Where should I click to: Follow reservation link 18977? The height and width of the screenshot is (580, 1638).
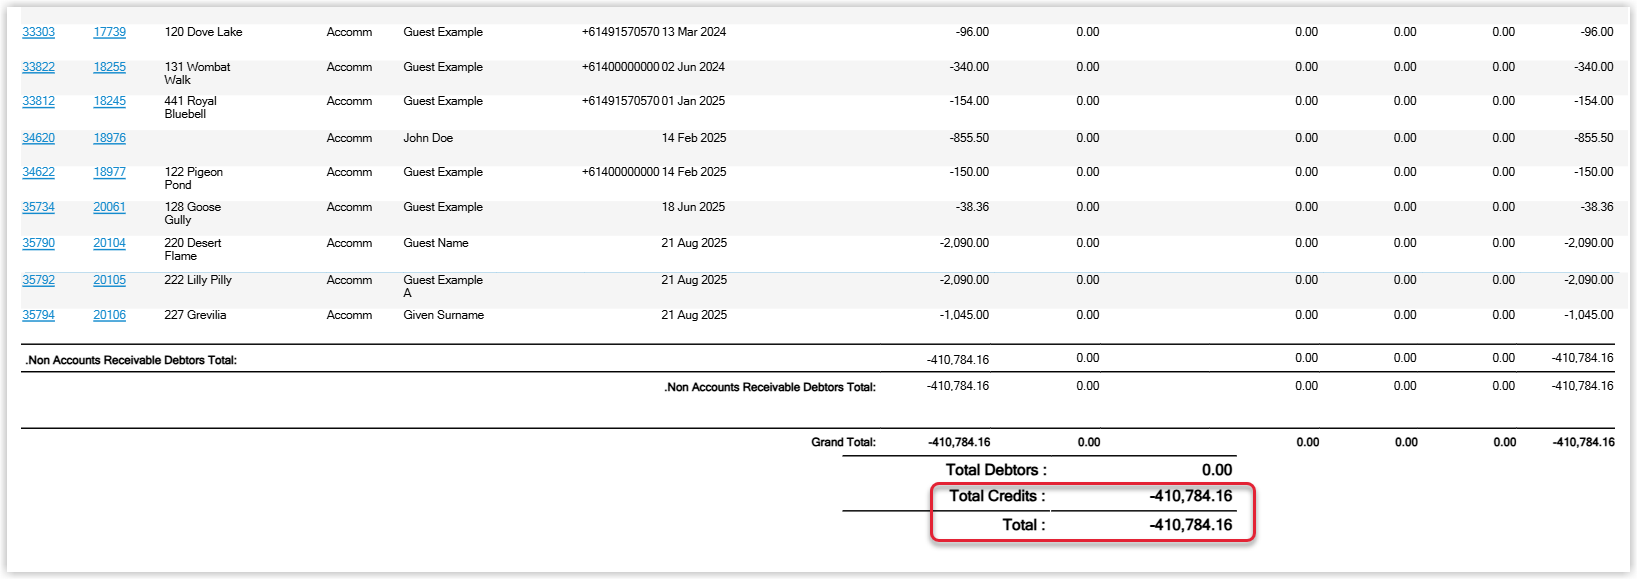(x=109, y=172)
